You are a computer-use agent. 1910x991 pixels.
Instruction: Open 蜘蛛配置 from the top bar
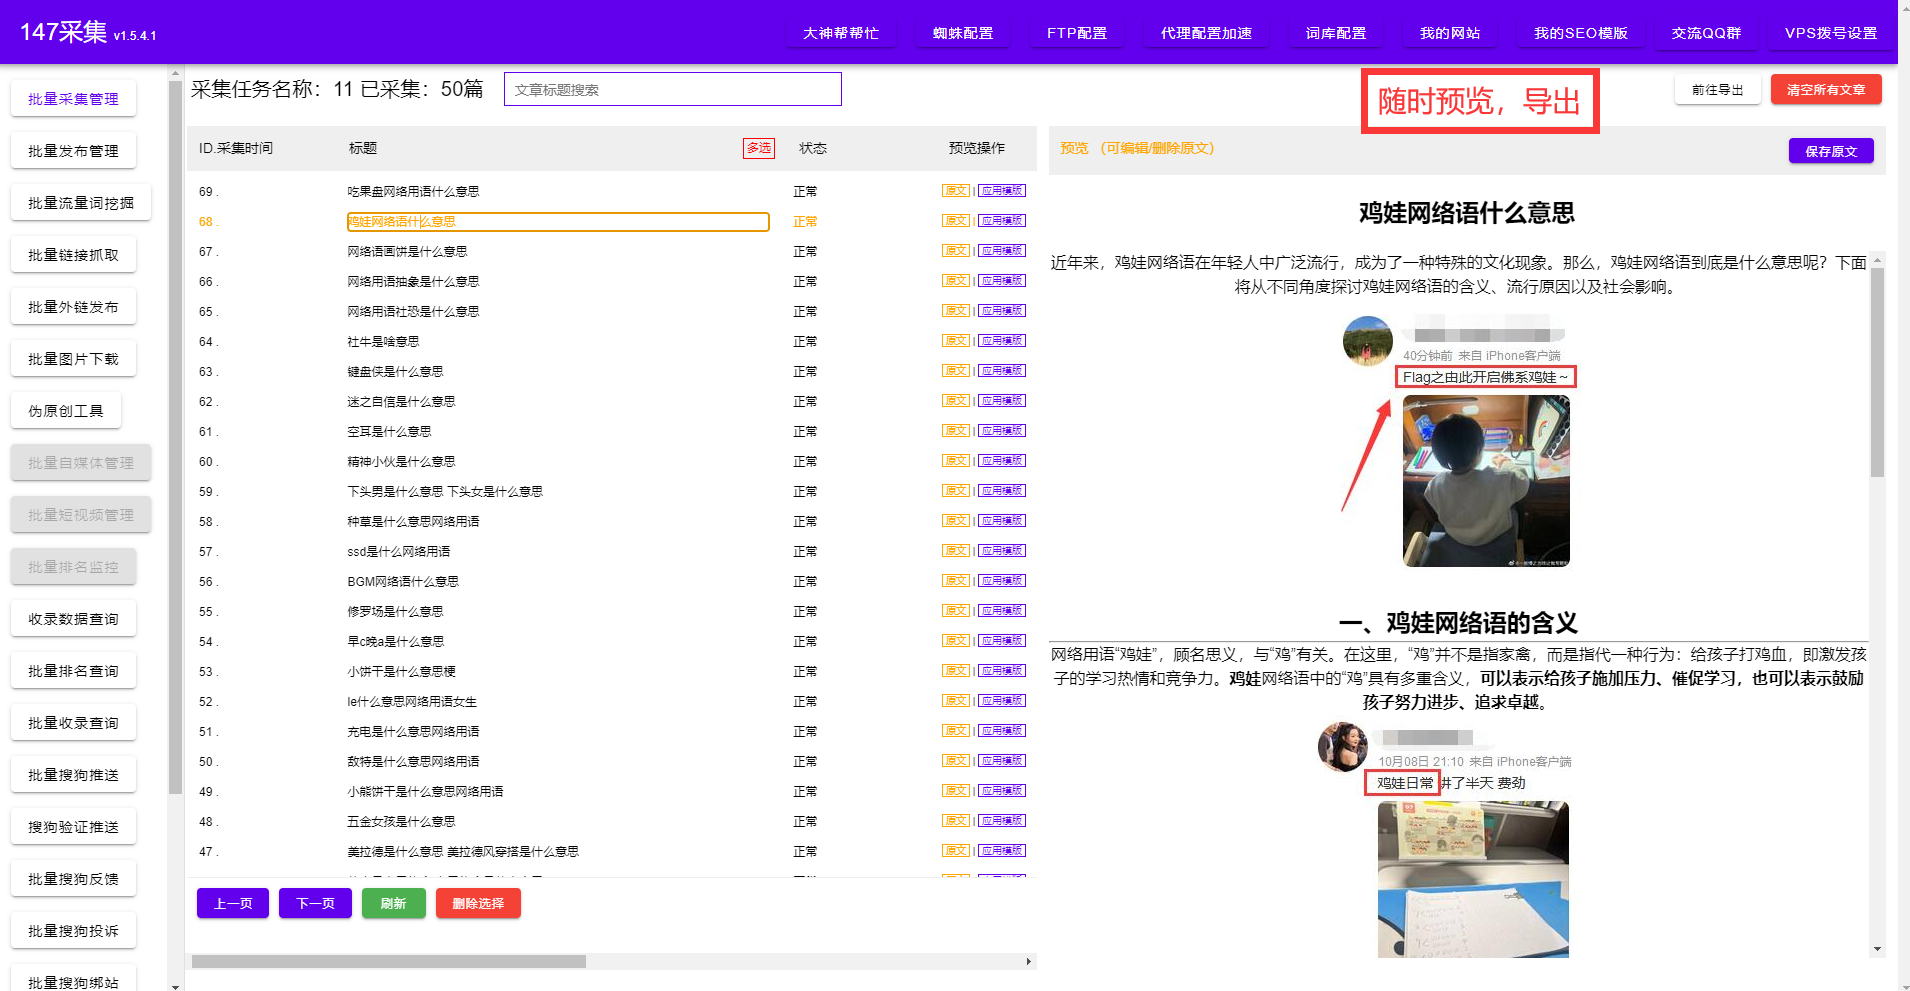pyautogui.click(x=963, y=33)
